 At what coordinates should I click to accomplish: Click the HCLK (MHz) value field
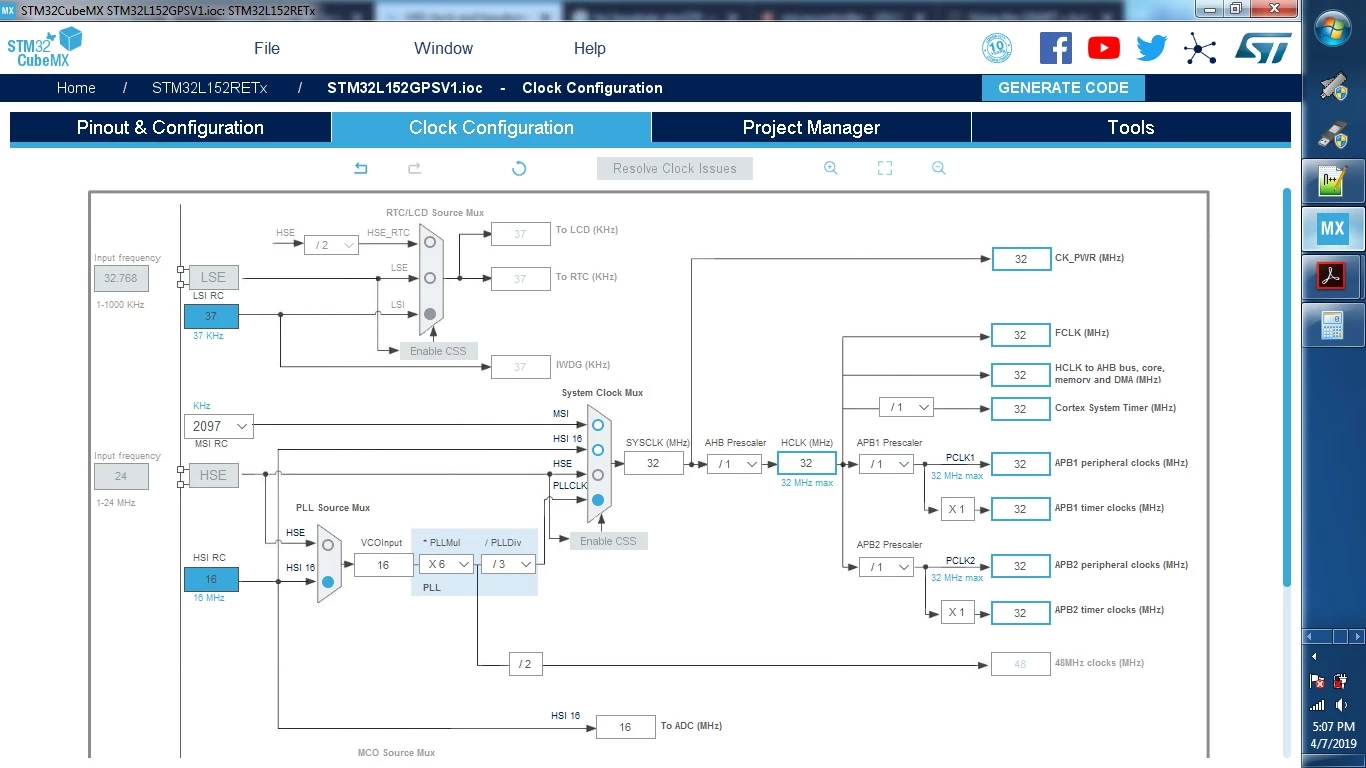click(806, 463)
